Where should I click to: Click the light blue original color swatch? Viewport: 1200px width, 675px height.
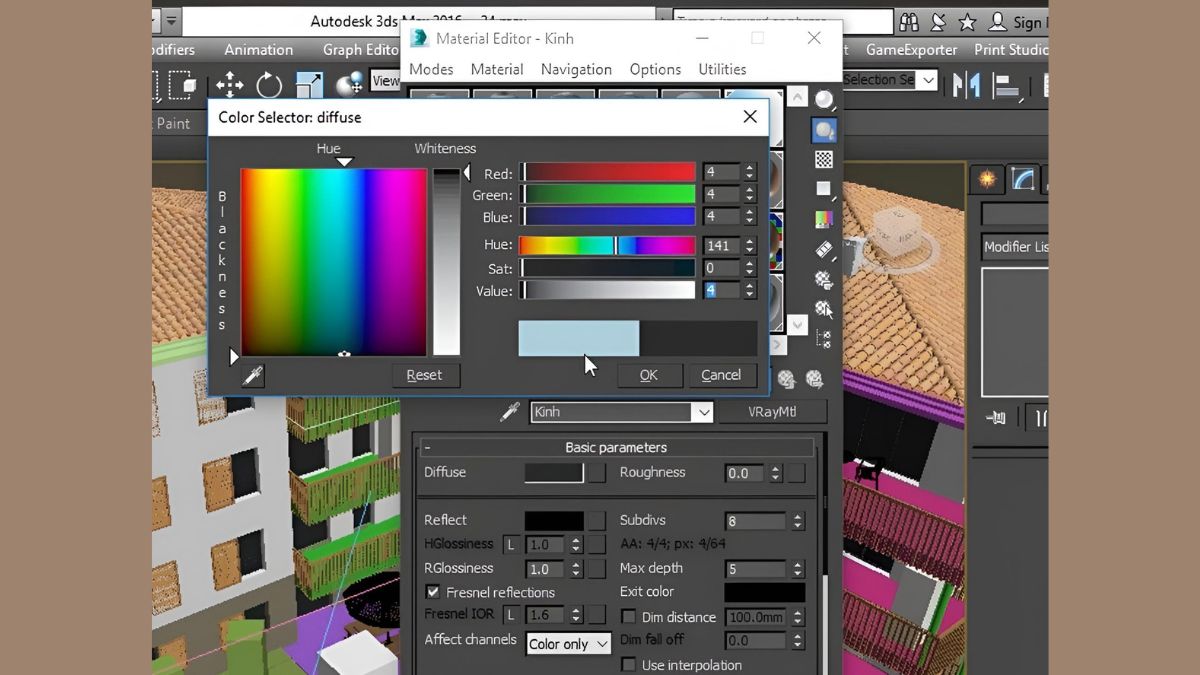pyautogui.click(x=579, y=338)
